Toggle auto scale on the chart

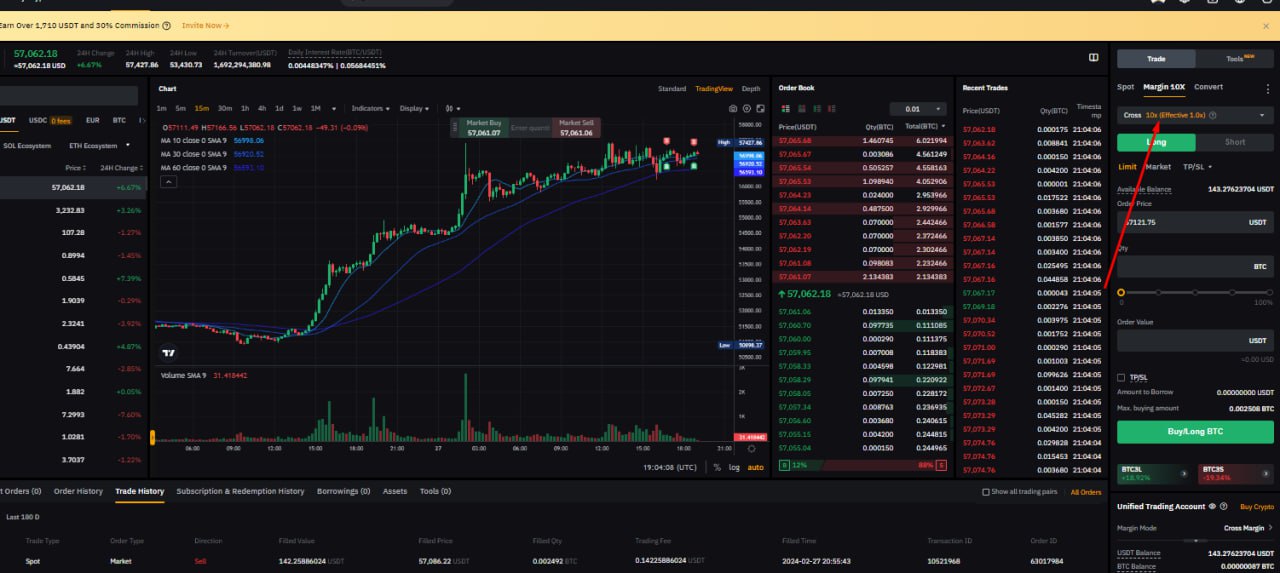coord(755,467)
